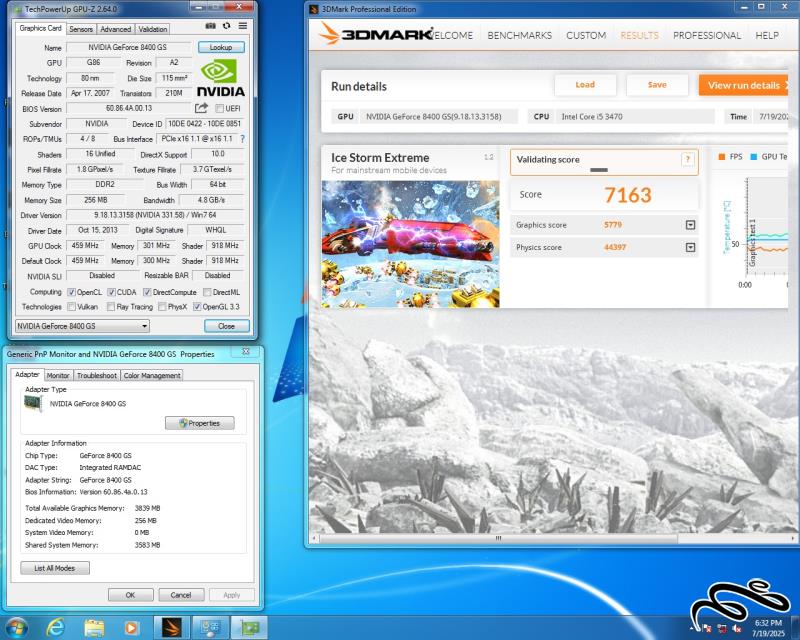Switch to display properties taskbar icon
This screenshot has height=640, width=800.
coord(210,628)
